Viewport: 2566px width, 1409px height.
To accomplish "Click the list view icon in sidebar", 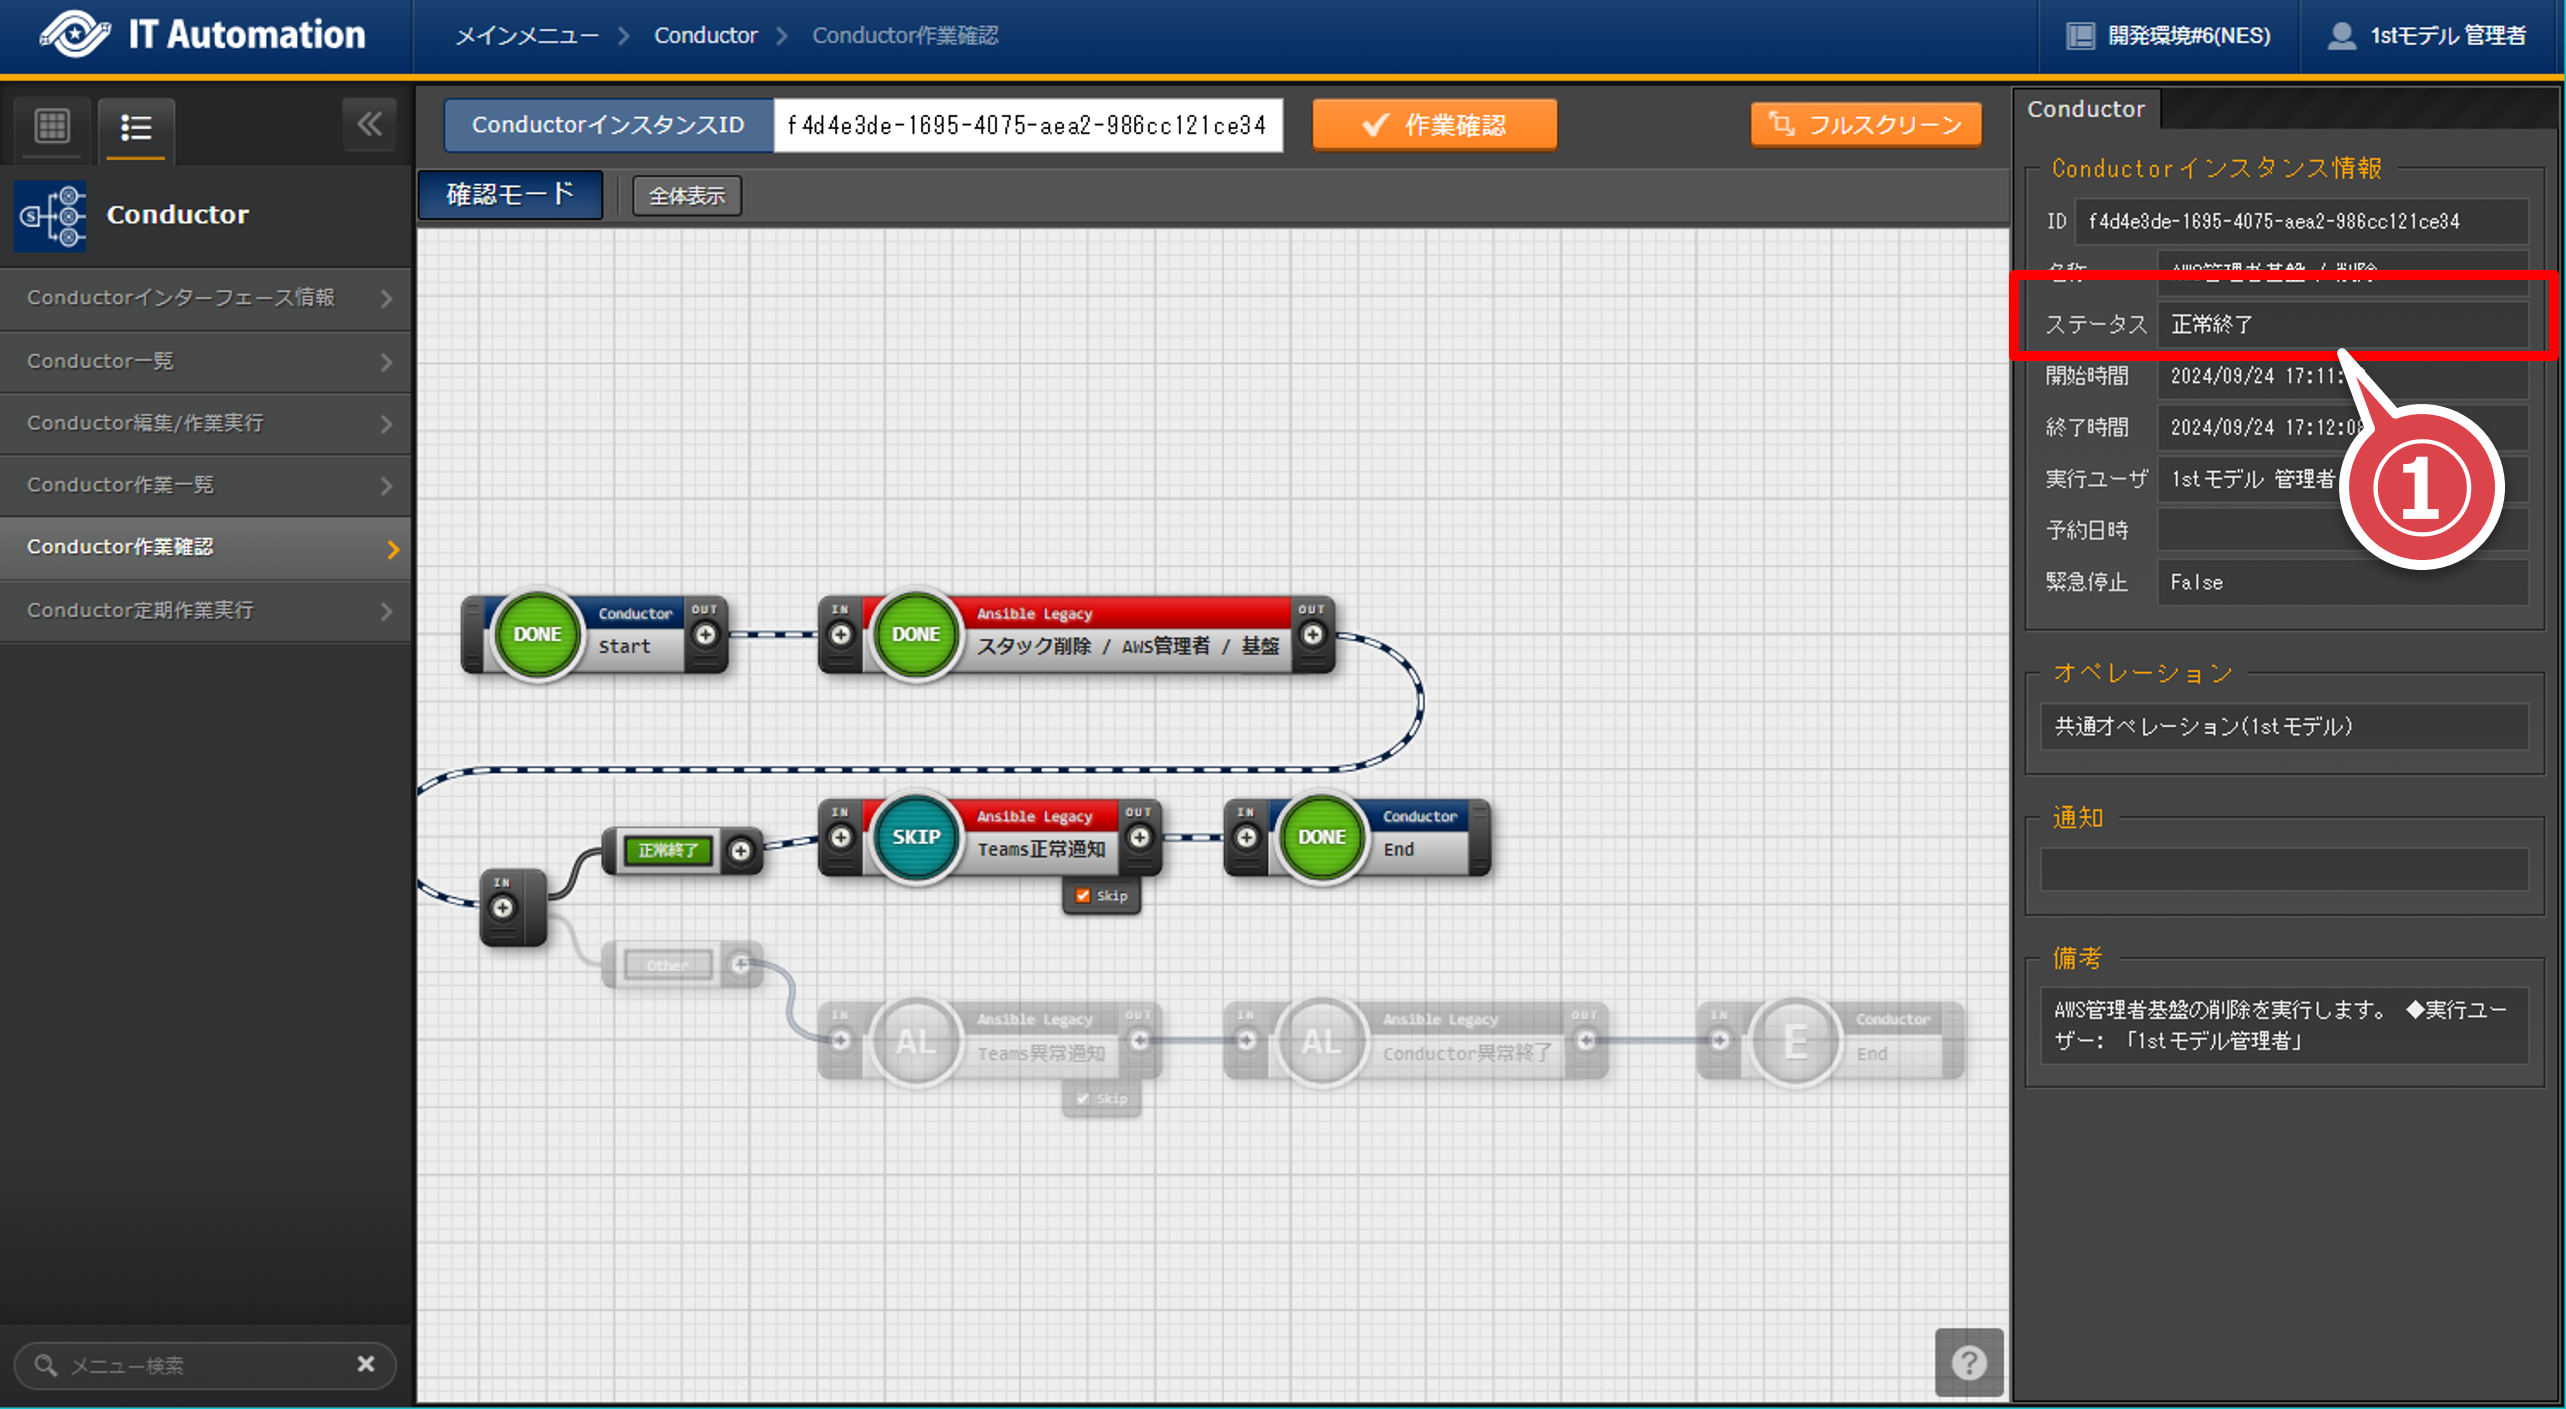I will (136, 128).
